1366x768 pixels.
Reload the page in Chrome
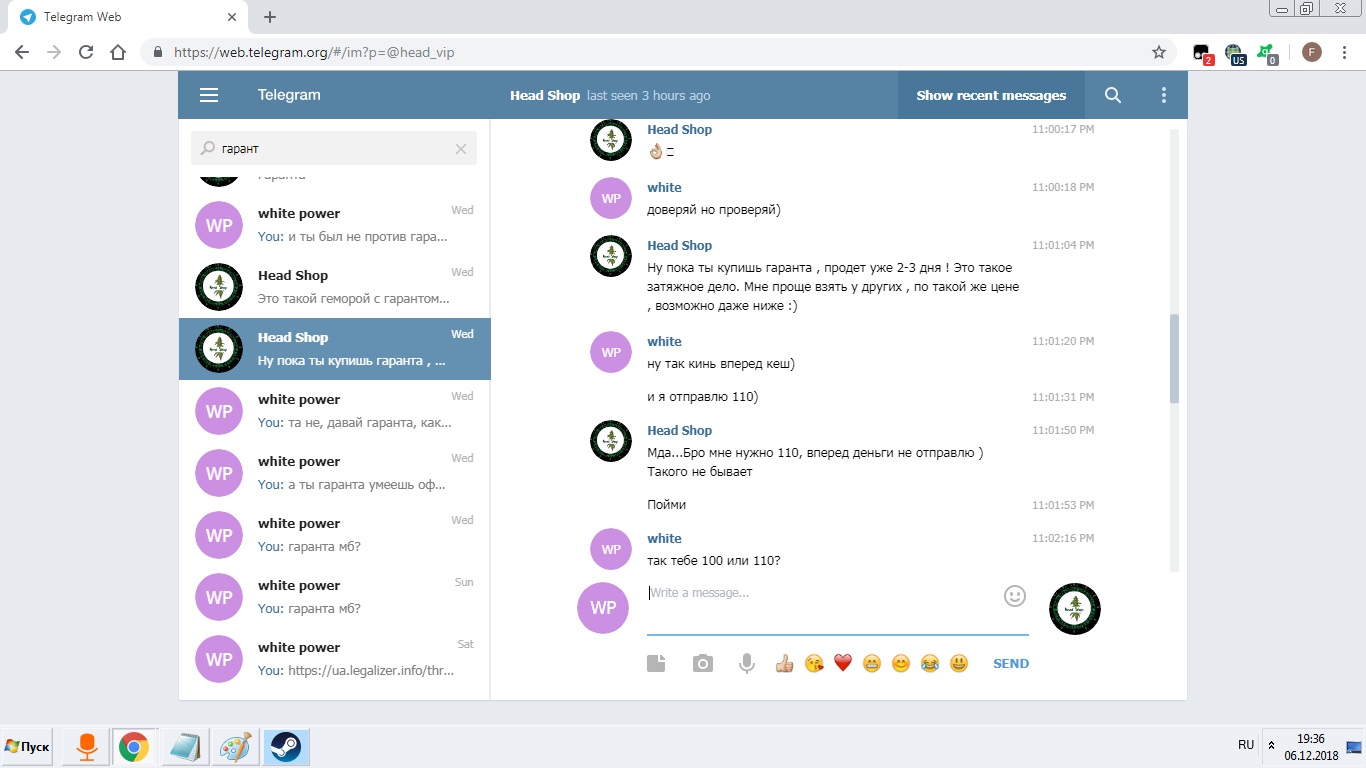pyautogui.click(x=86, y=52)
